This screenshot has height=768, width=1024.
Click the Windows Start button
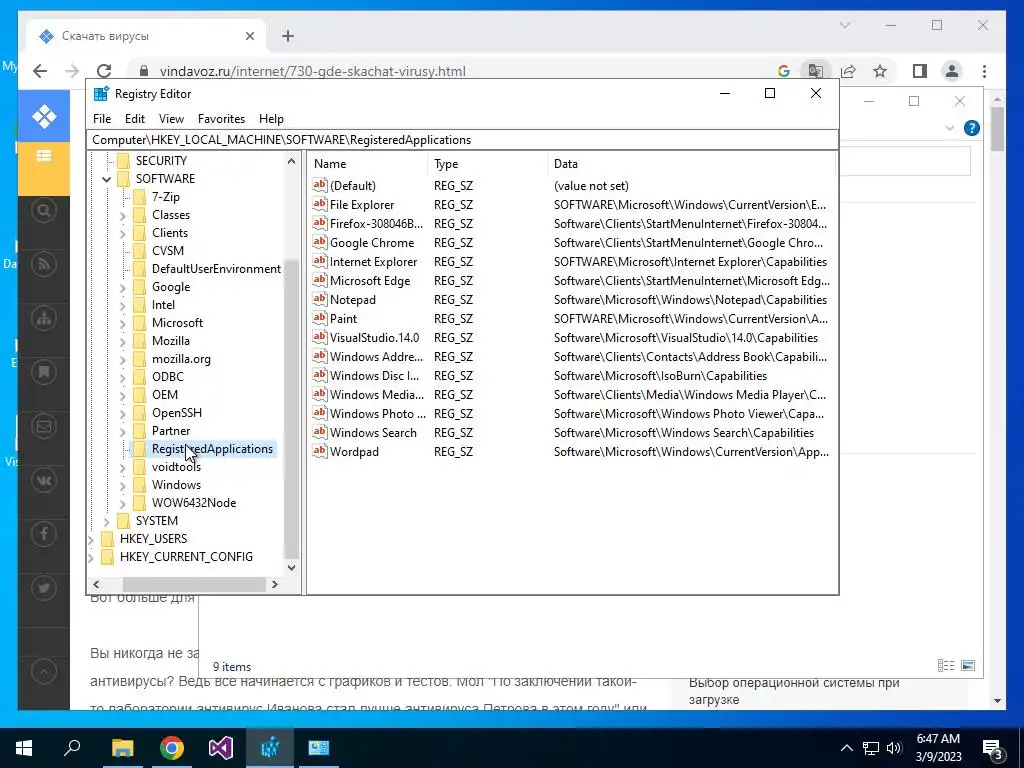[24, 748]
